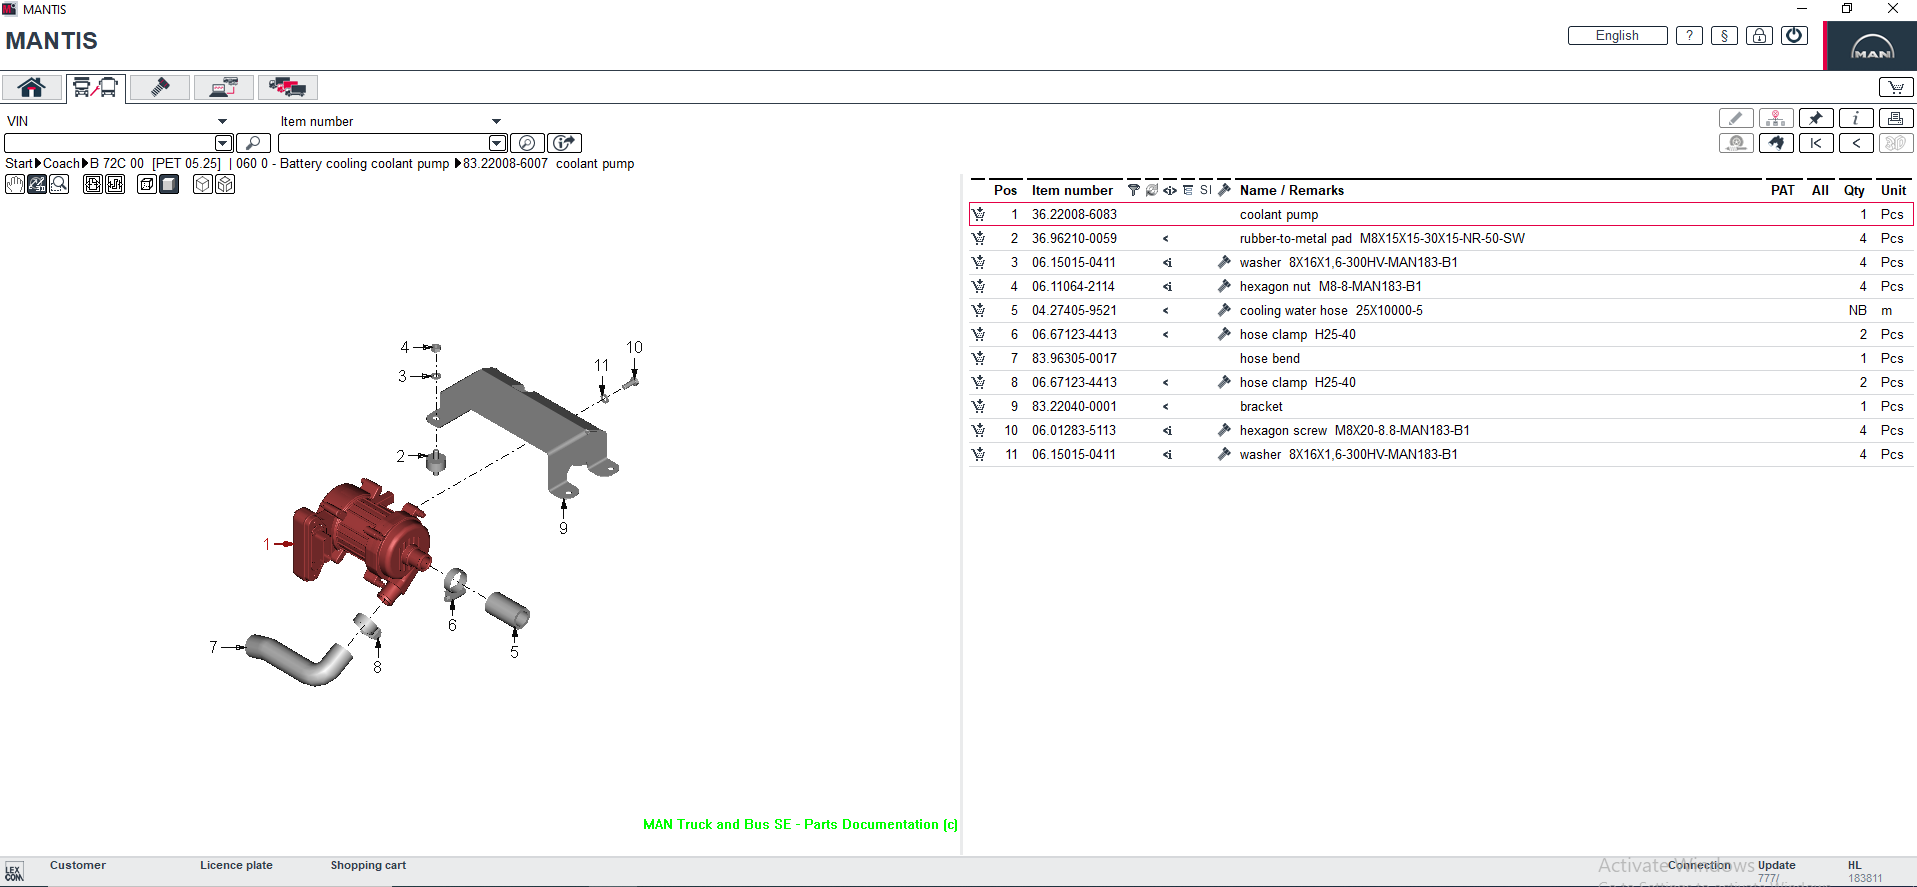Select the zoom area magnifier tool

[59, 184]
